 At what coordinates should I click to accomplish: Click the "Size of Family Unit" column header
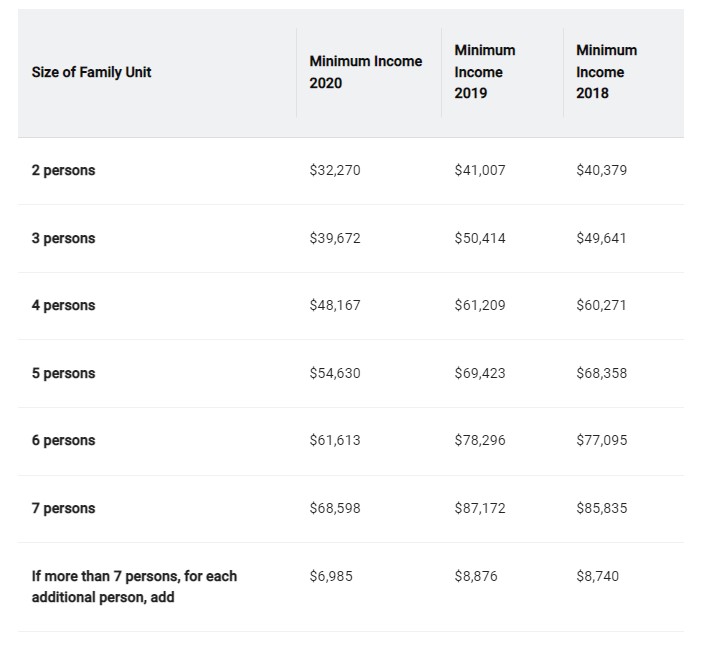[x=91, y=72]
